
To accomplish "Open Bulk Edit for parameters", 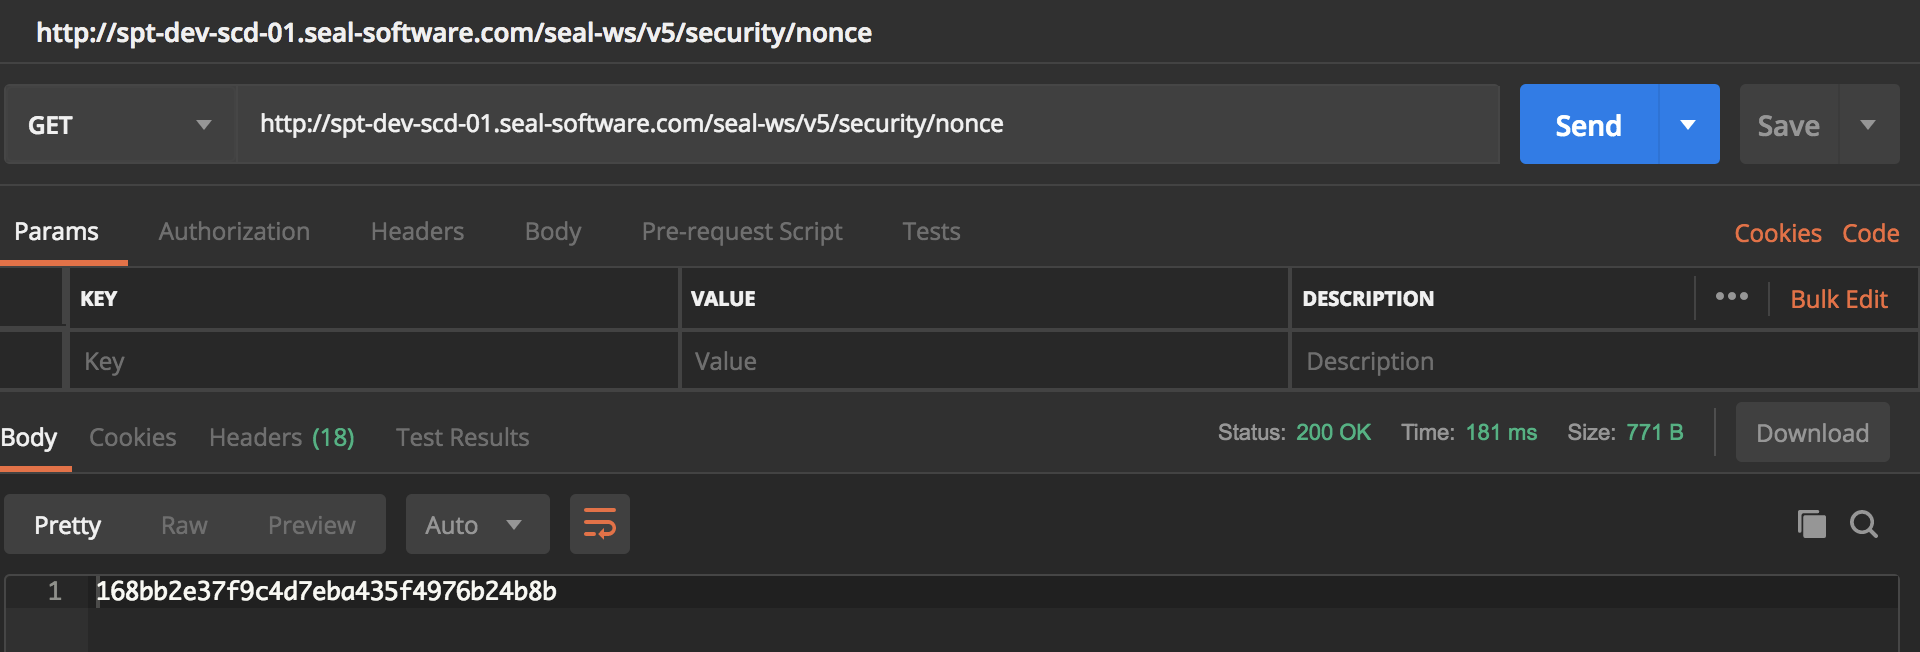I will click(1838, 298).
